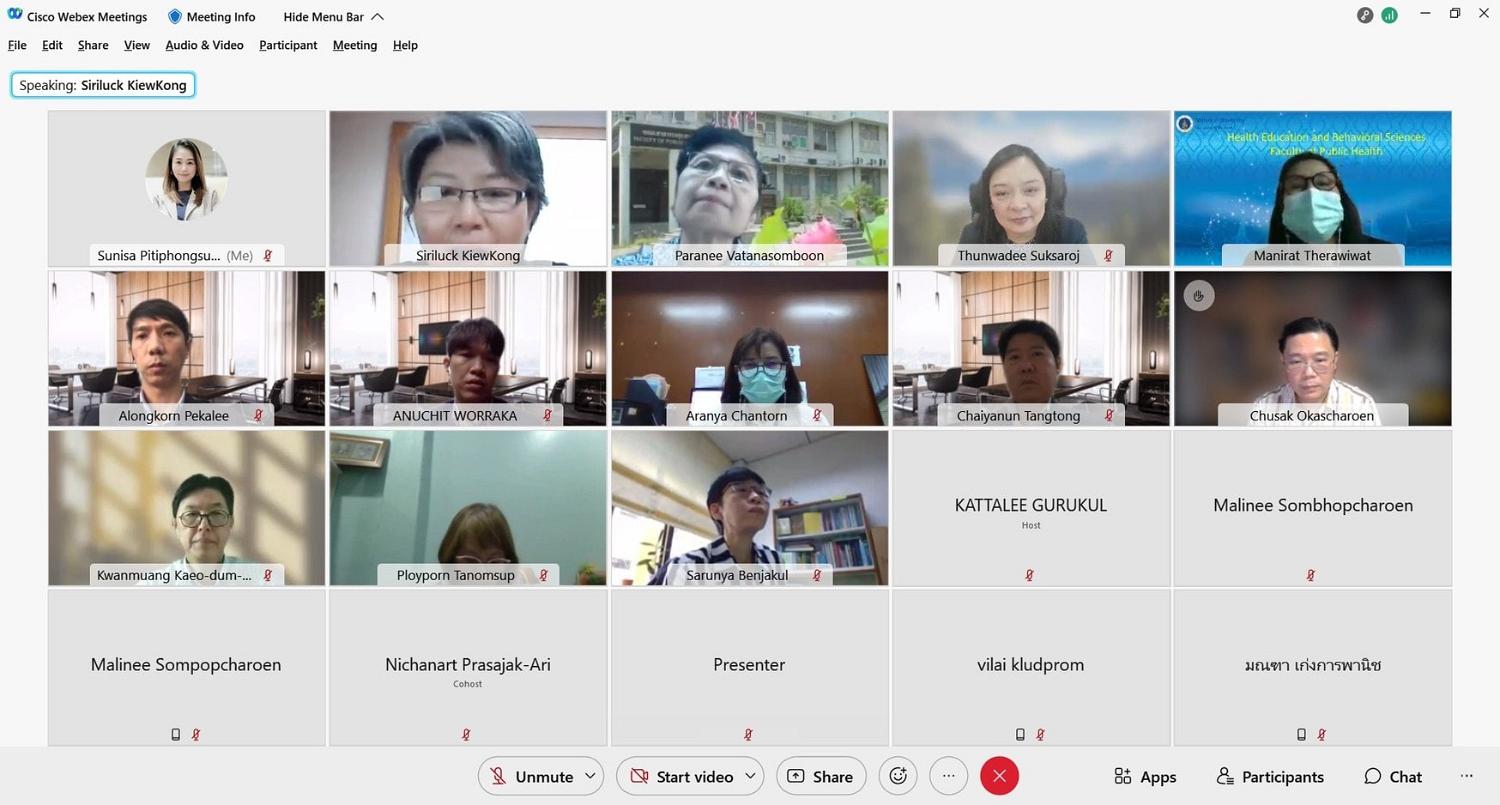
Task: Click the Speaking: Siriluck KiewKong indicator
Action: click(103, 85)
